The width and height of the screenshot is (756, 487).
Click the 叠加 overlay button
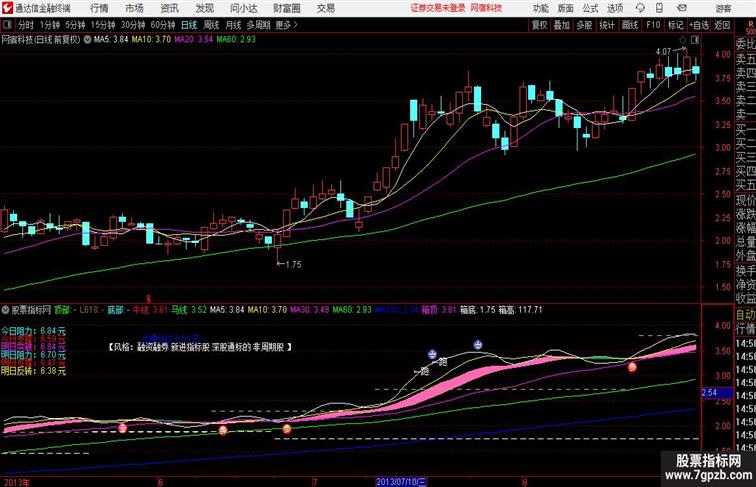(562, 25)
